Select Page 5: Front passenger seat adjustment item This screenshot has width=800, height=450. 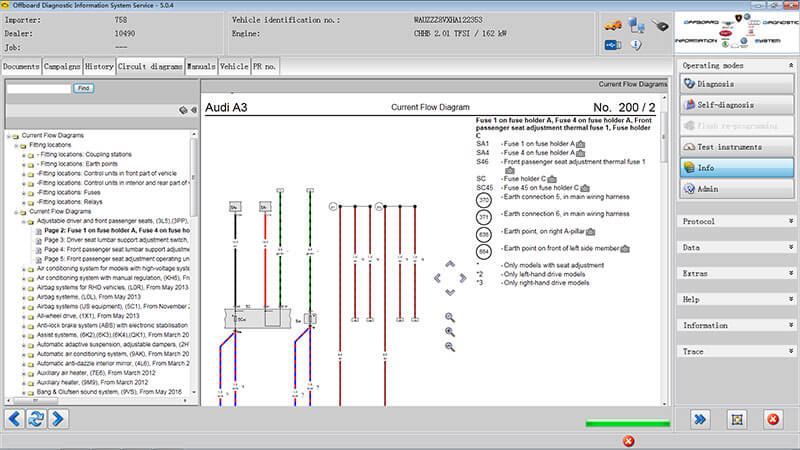click(116, 259)
